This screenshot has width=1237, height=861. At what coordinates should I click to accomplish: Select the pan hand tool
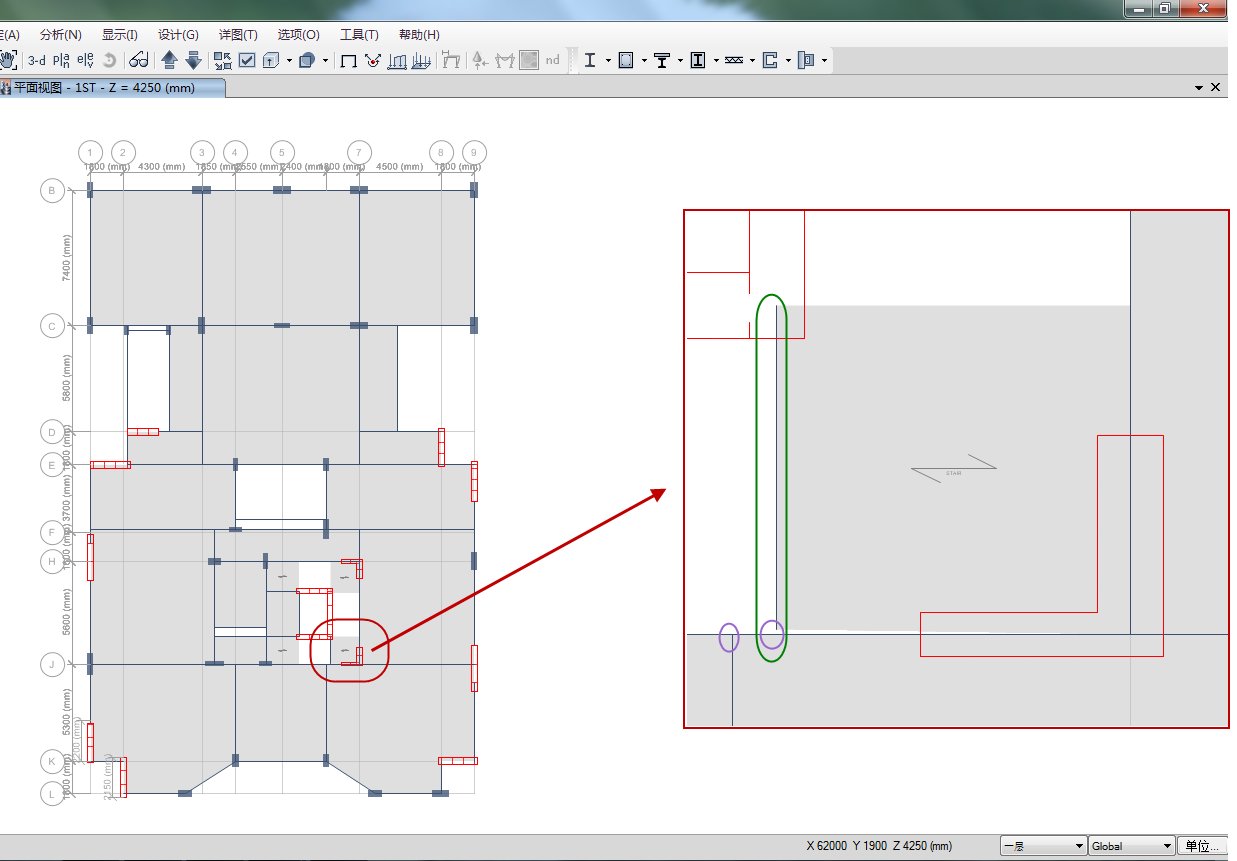click(9, 60)
